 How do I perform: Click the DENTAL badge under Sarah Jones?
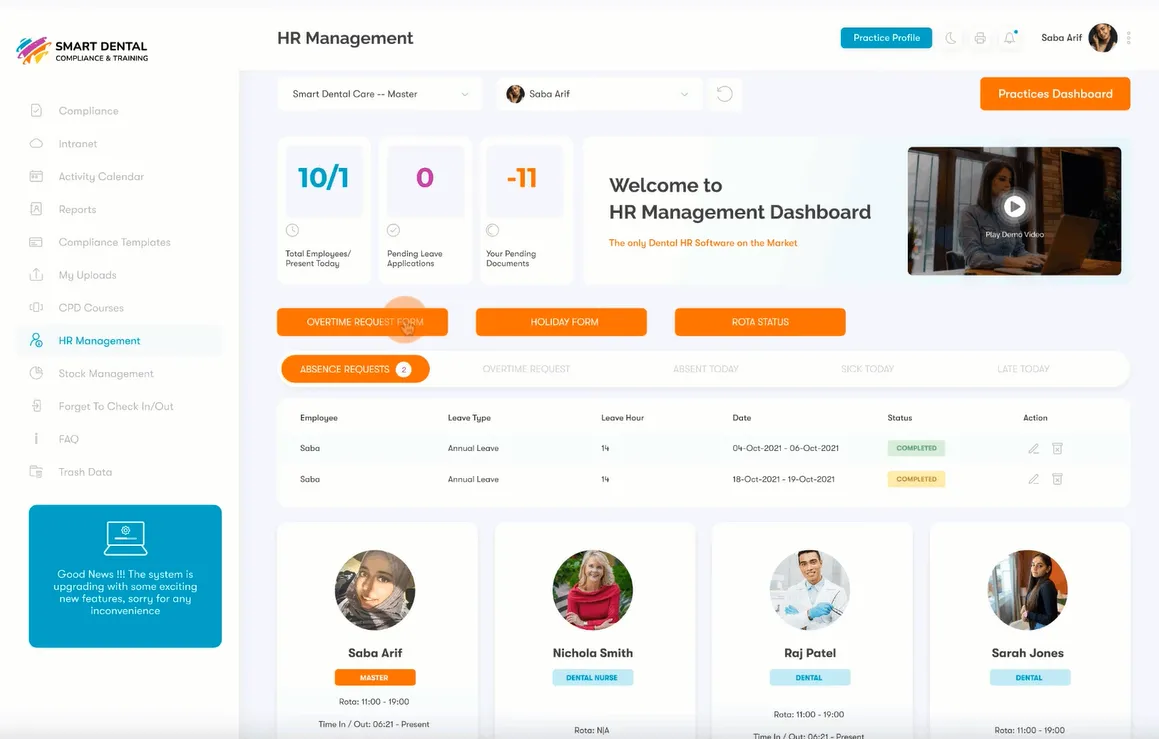pos(1030,677)
